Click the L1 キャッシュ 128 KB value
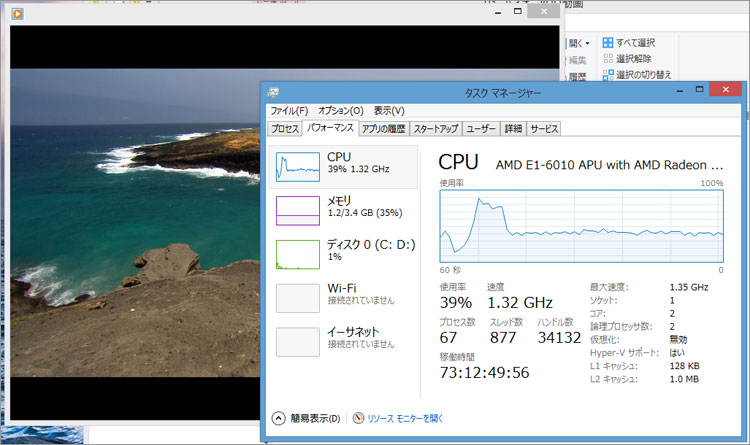Image resolution: width=750 pixels, height=445 pixels. (684, 366)
